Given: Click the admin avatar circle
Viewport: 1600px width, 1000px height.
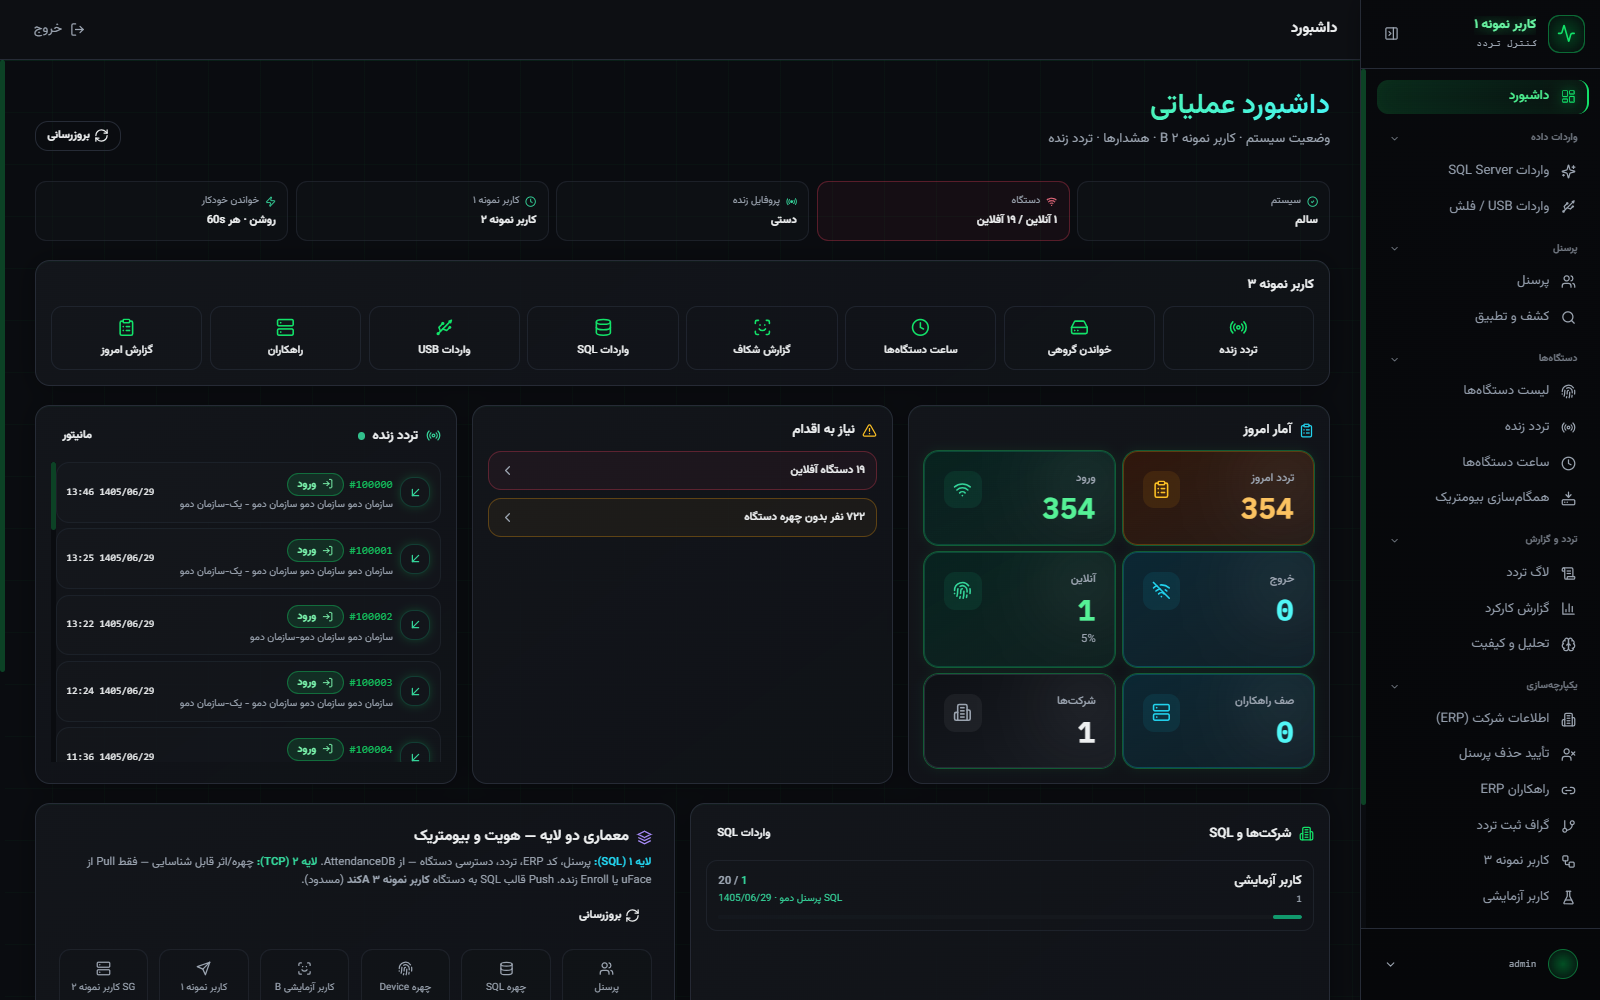Looking at the screenshot, I should (1563, 964).
